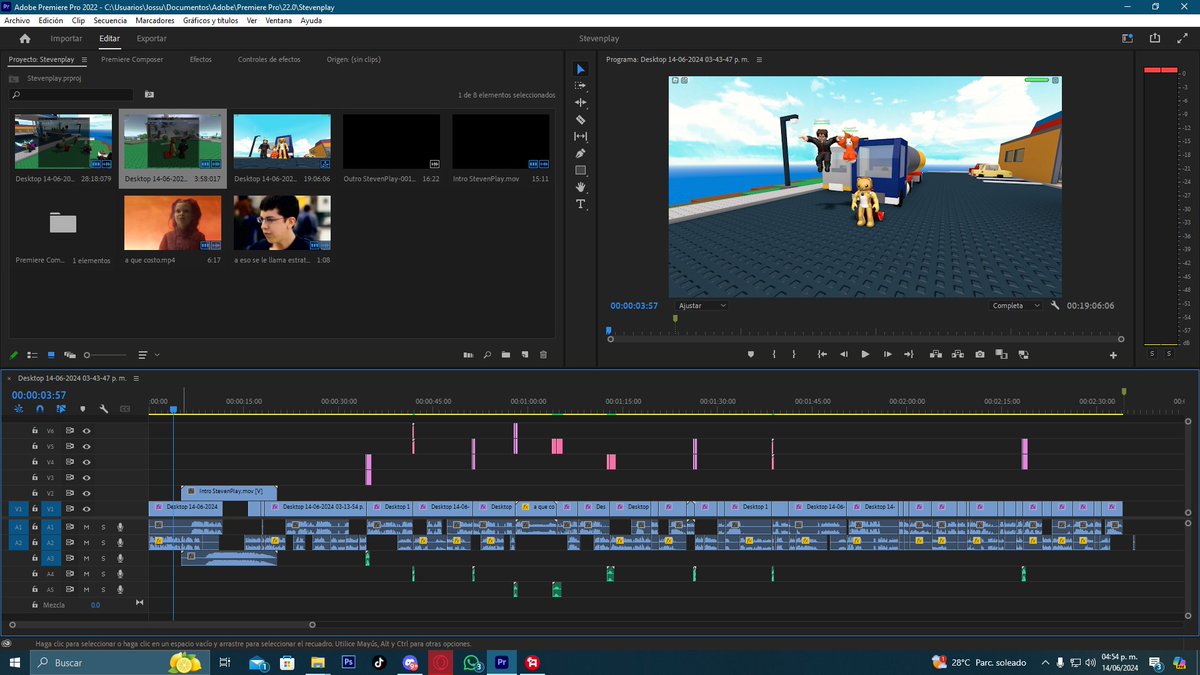The image size is (1200, 675).
Task: Hide video track V6 with eye icon
Action: (87, 430)
